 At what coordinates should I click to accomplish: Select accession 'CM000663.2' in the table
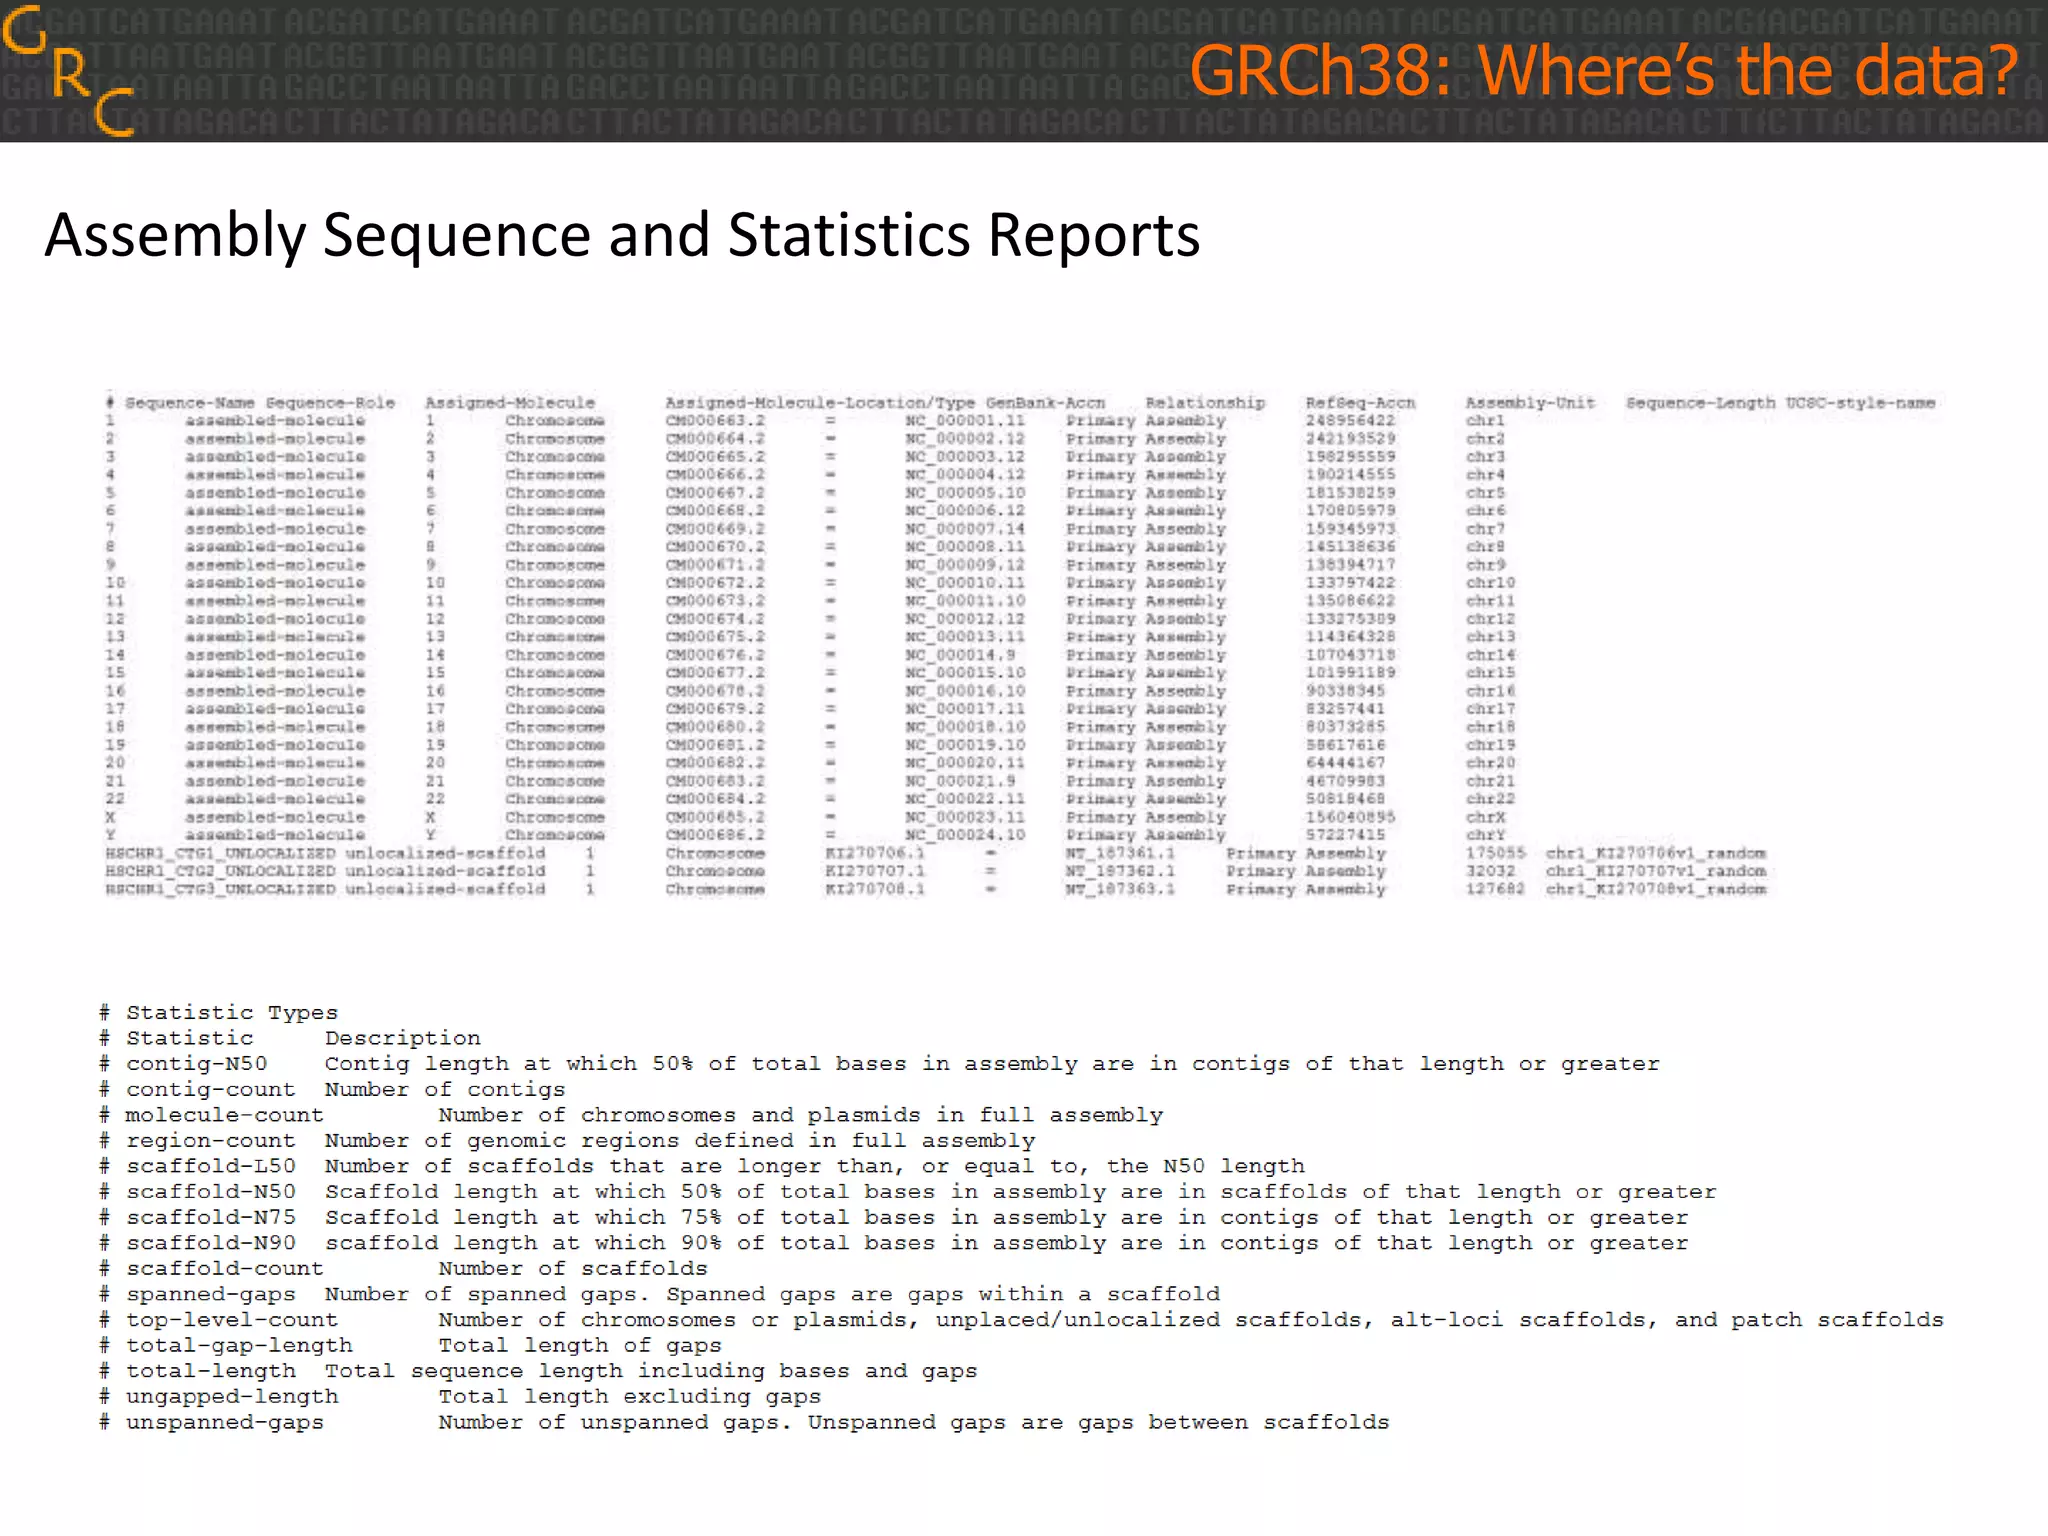tap(715, 421)
